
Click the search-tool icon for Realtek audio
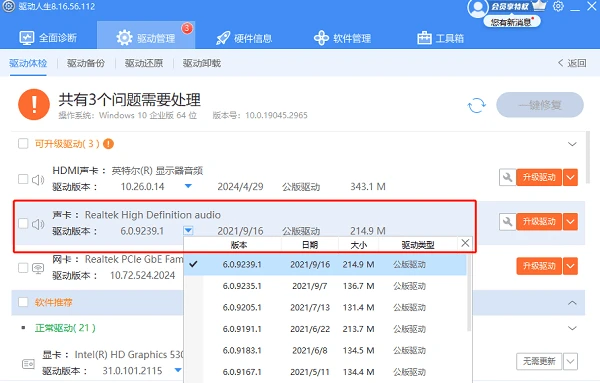(x=507, y=222)
